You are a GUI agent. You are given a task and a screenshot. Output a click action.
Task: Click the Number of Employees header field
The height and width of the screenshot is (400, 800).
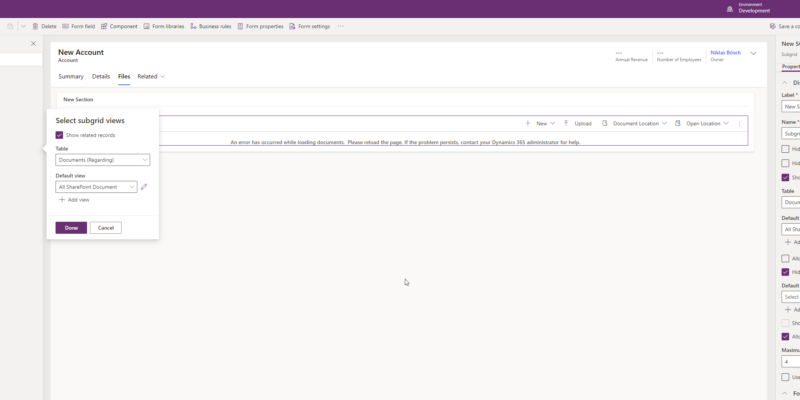tap(679, 56)
